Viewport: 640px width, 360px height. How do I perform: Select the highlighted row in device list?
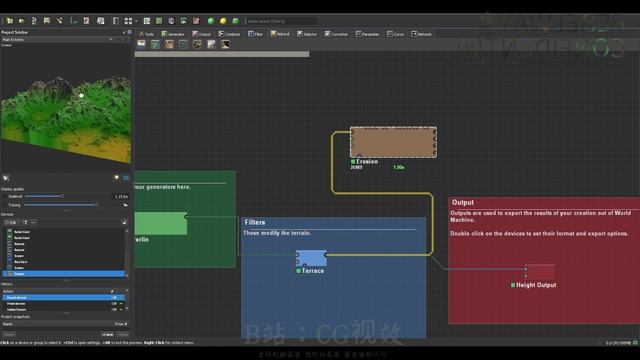64,274
